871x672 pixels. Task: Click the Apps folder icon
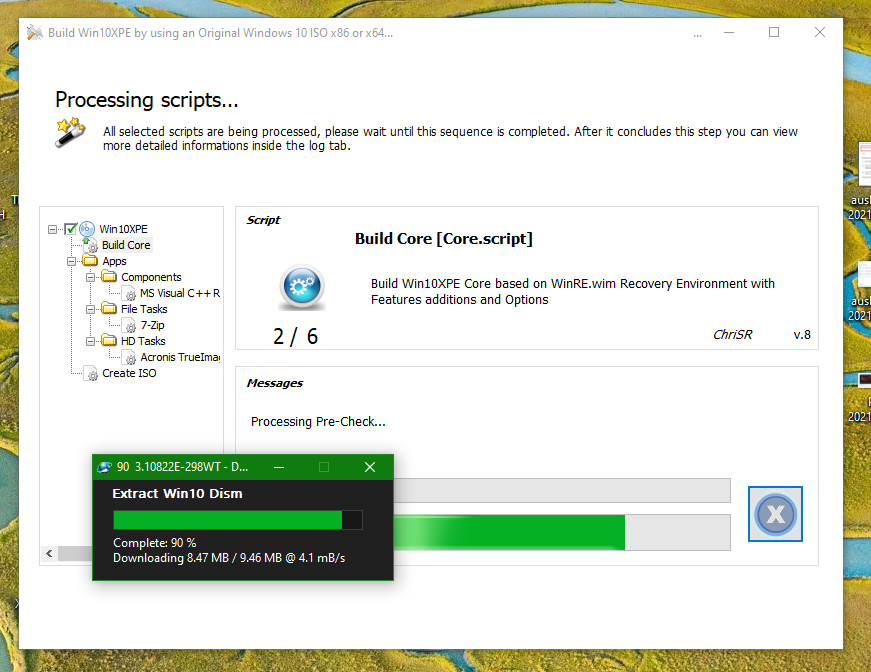click(91, 260)
